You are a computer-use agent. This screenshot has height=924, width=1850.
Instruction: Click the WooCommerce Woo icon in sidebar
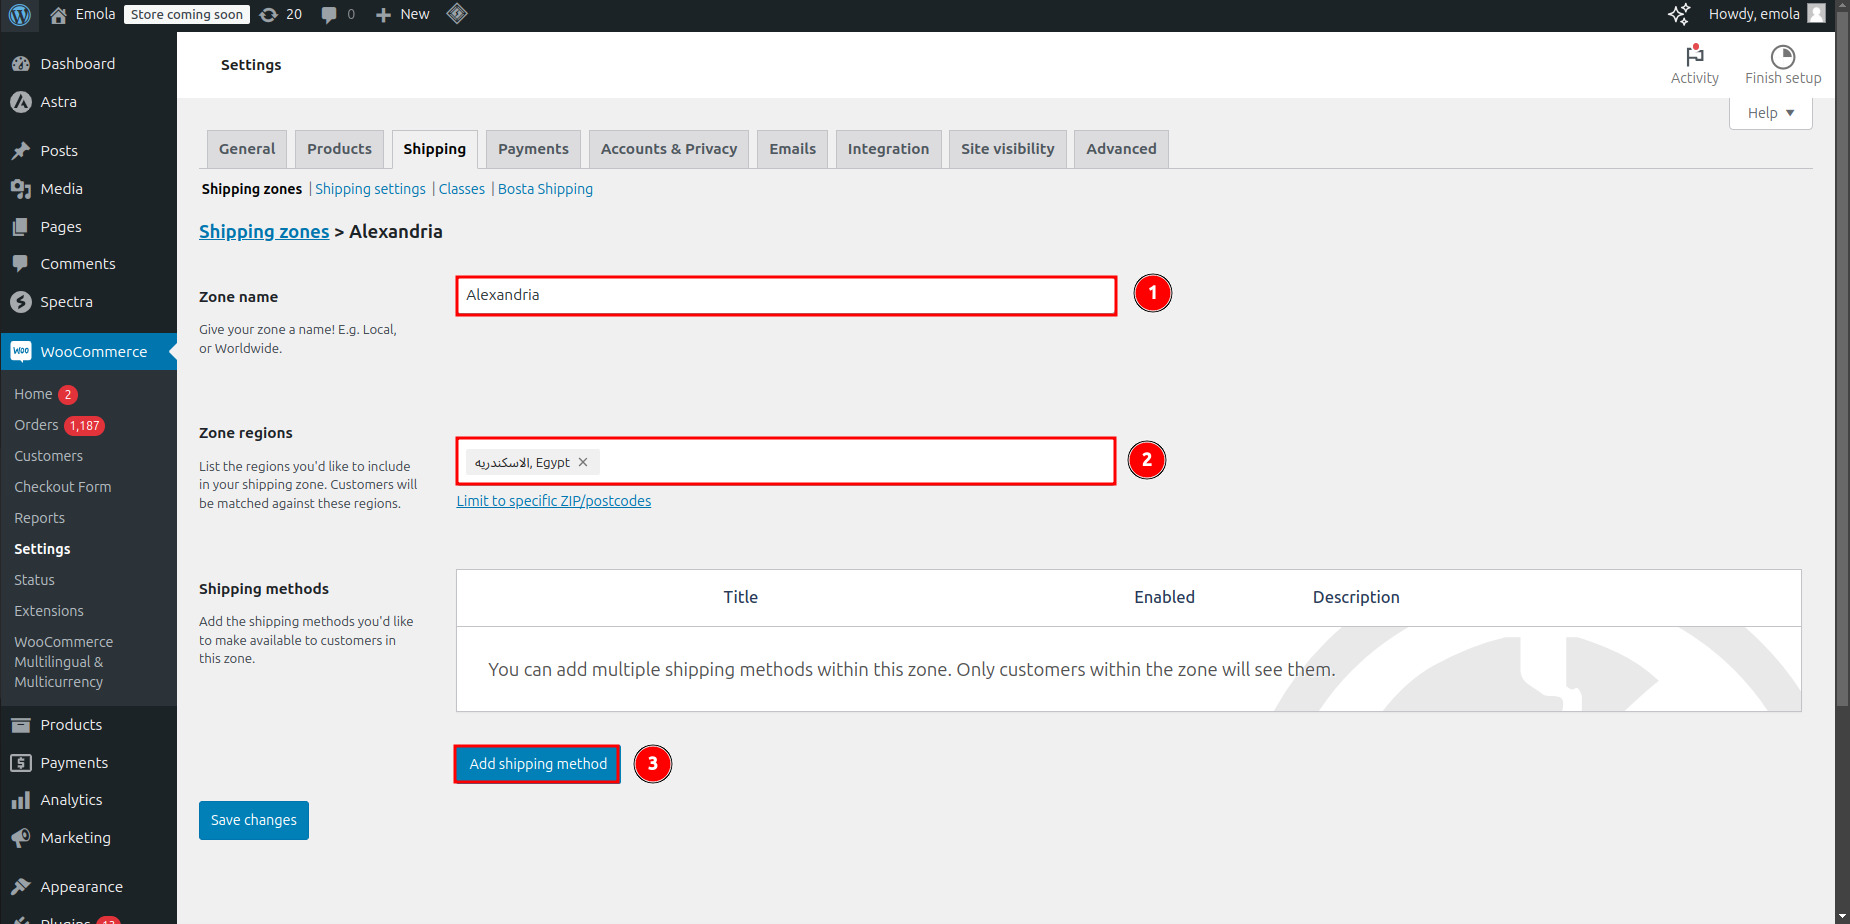click(21, 351)
